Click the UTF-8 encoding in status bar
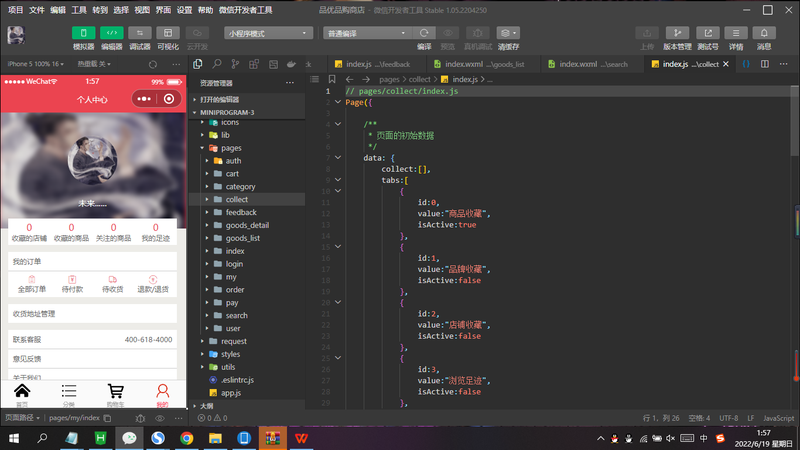800x450 pixels. [x=729, y=418]
